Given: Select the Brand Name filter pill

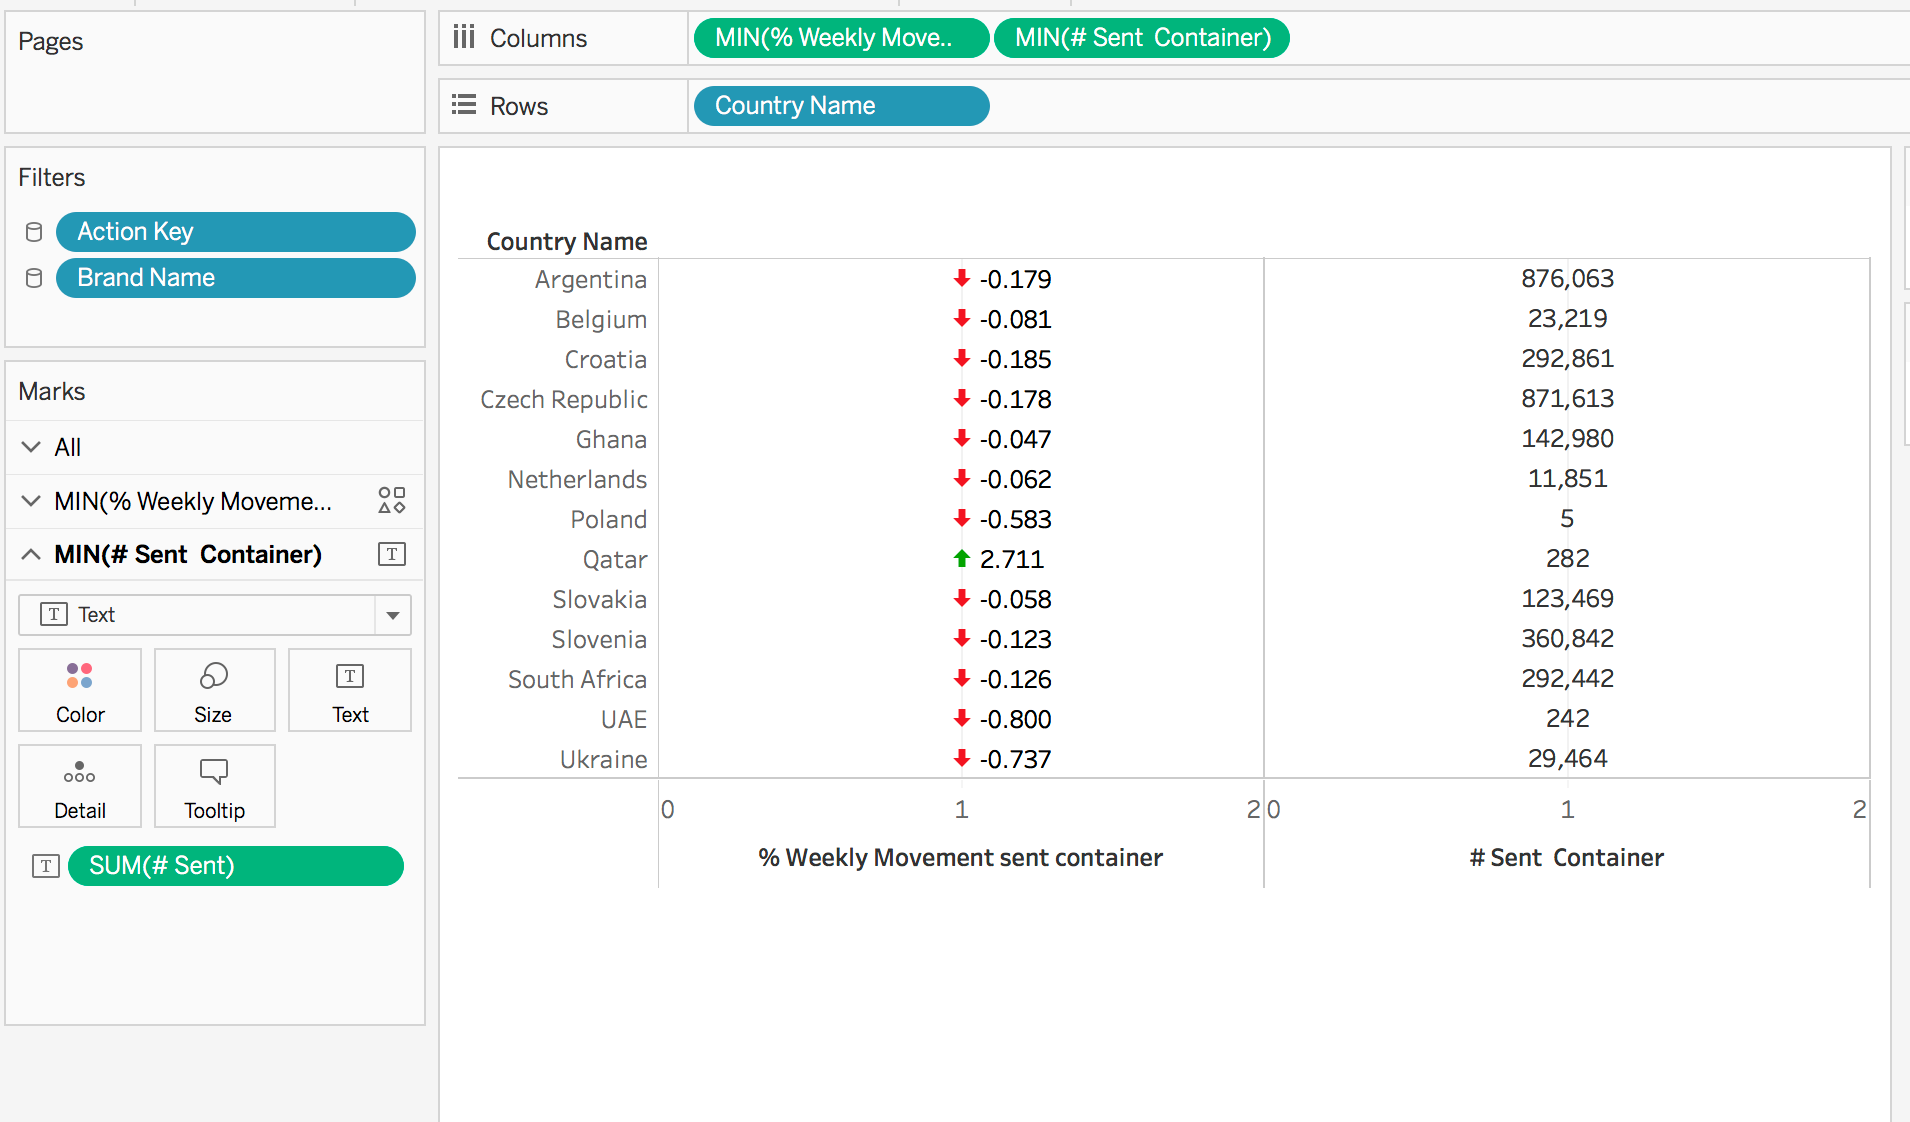Looking at the screenshot, I should tap(235, 277).
